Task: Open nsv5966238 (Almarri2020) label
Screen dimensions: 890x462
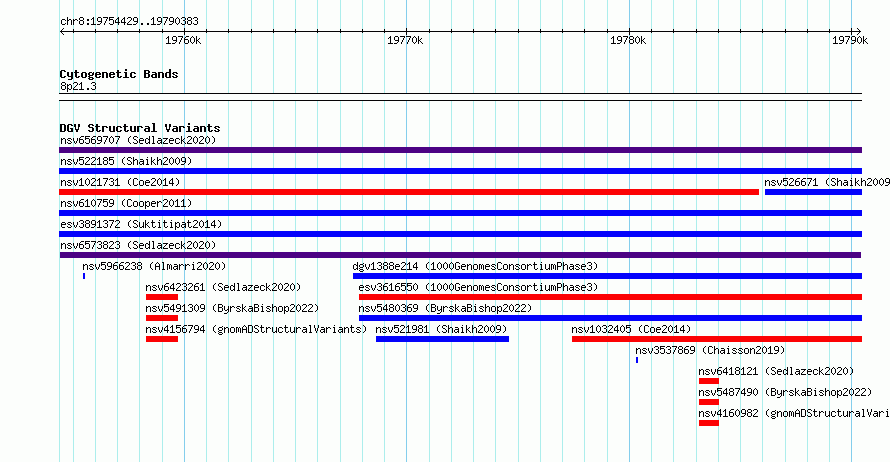Action: click(154, 266)
